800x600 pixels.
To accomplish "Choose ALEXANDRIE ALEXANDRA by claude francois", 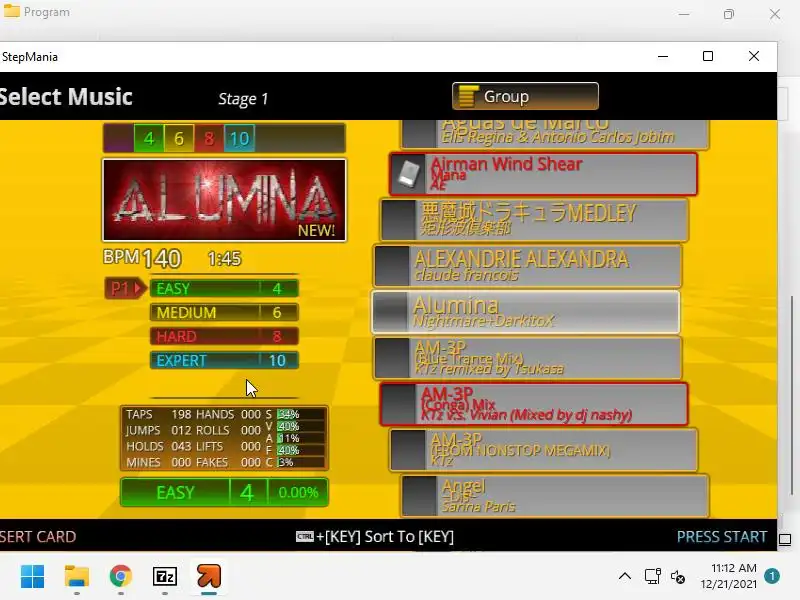I will pos(528,266).
